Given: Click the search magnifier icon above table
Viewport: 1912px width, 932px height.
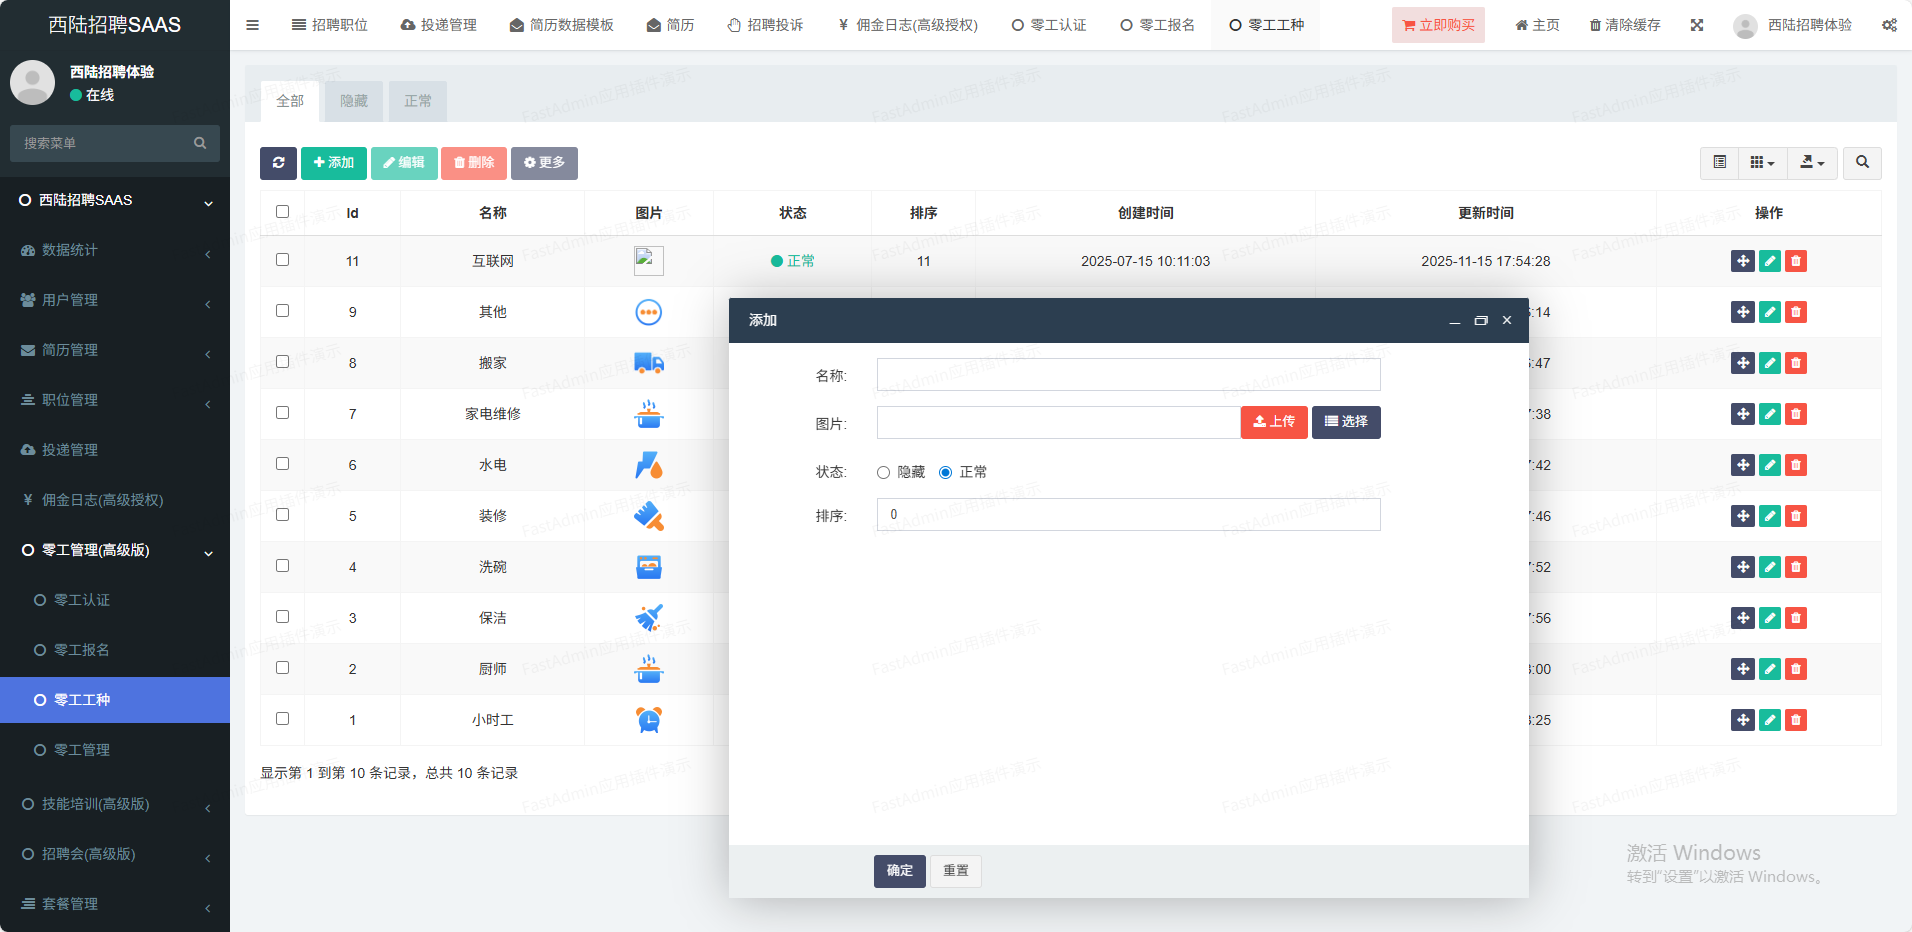Looking at the screenshot, I should (1862, 162).
